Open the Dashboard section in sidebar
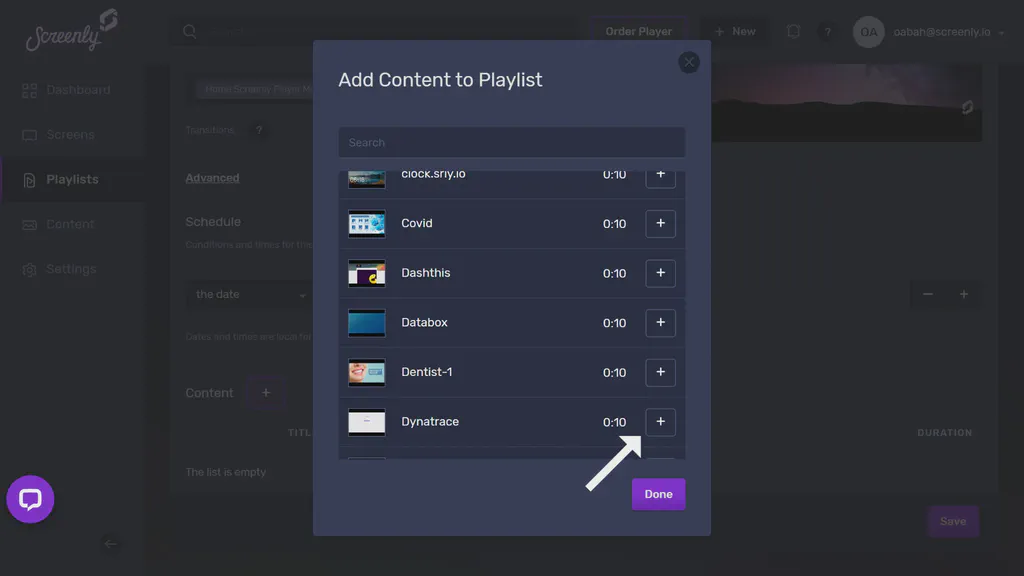 point(78,90)
